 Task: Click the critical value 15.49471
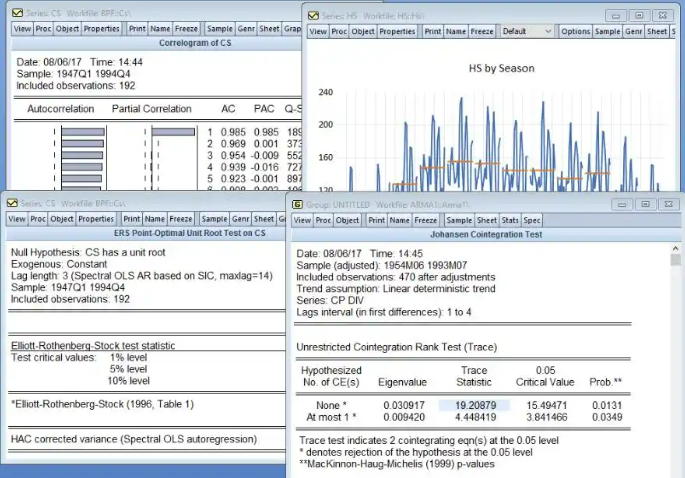point(546,405)
